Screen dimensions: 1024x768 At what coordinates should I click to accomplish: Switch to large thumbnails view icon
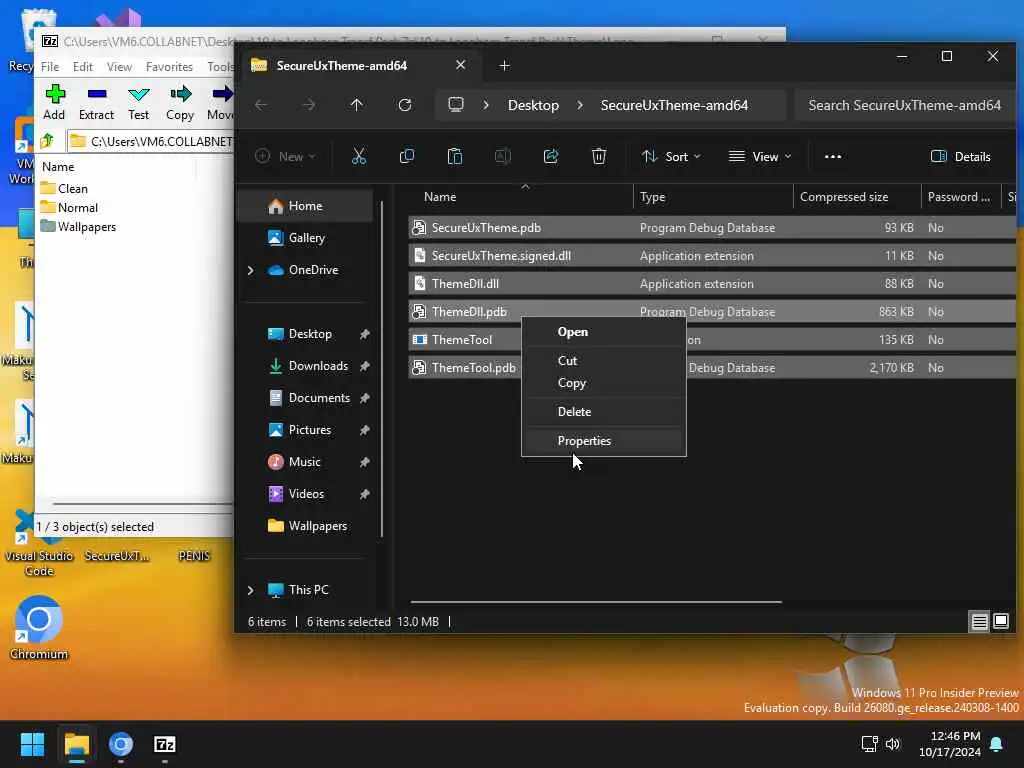1000,621
